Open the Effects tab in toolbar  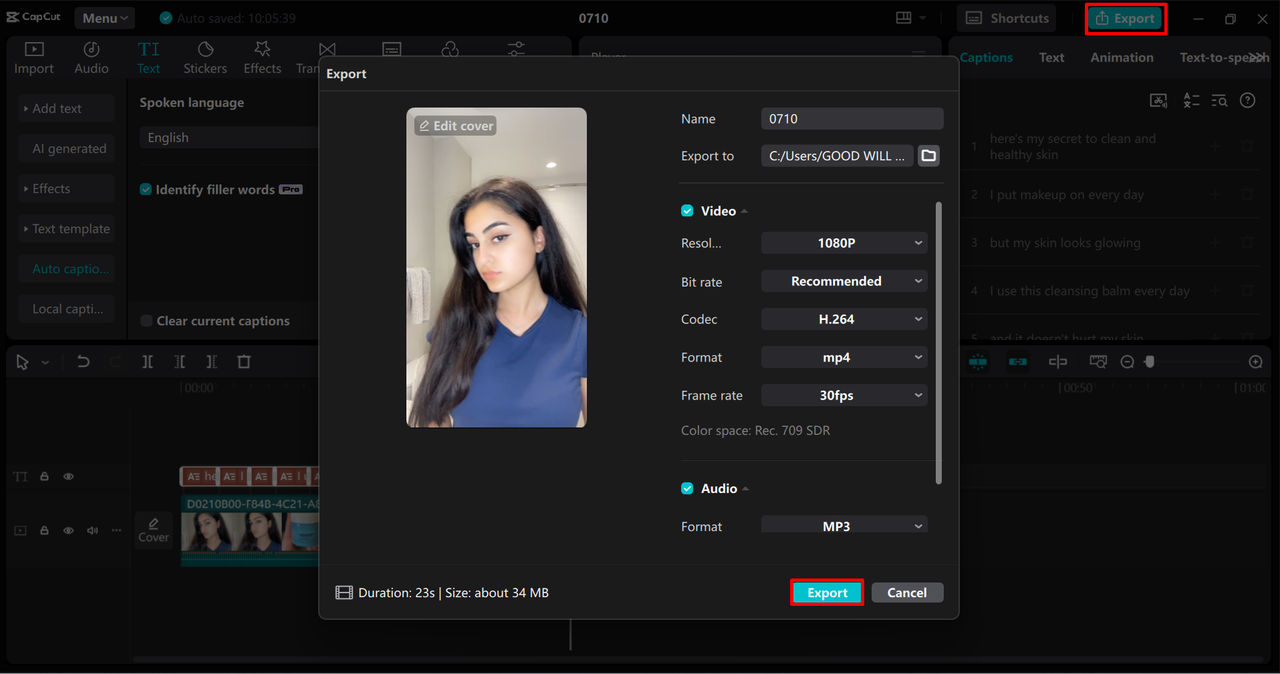[x=262, y=58]
